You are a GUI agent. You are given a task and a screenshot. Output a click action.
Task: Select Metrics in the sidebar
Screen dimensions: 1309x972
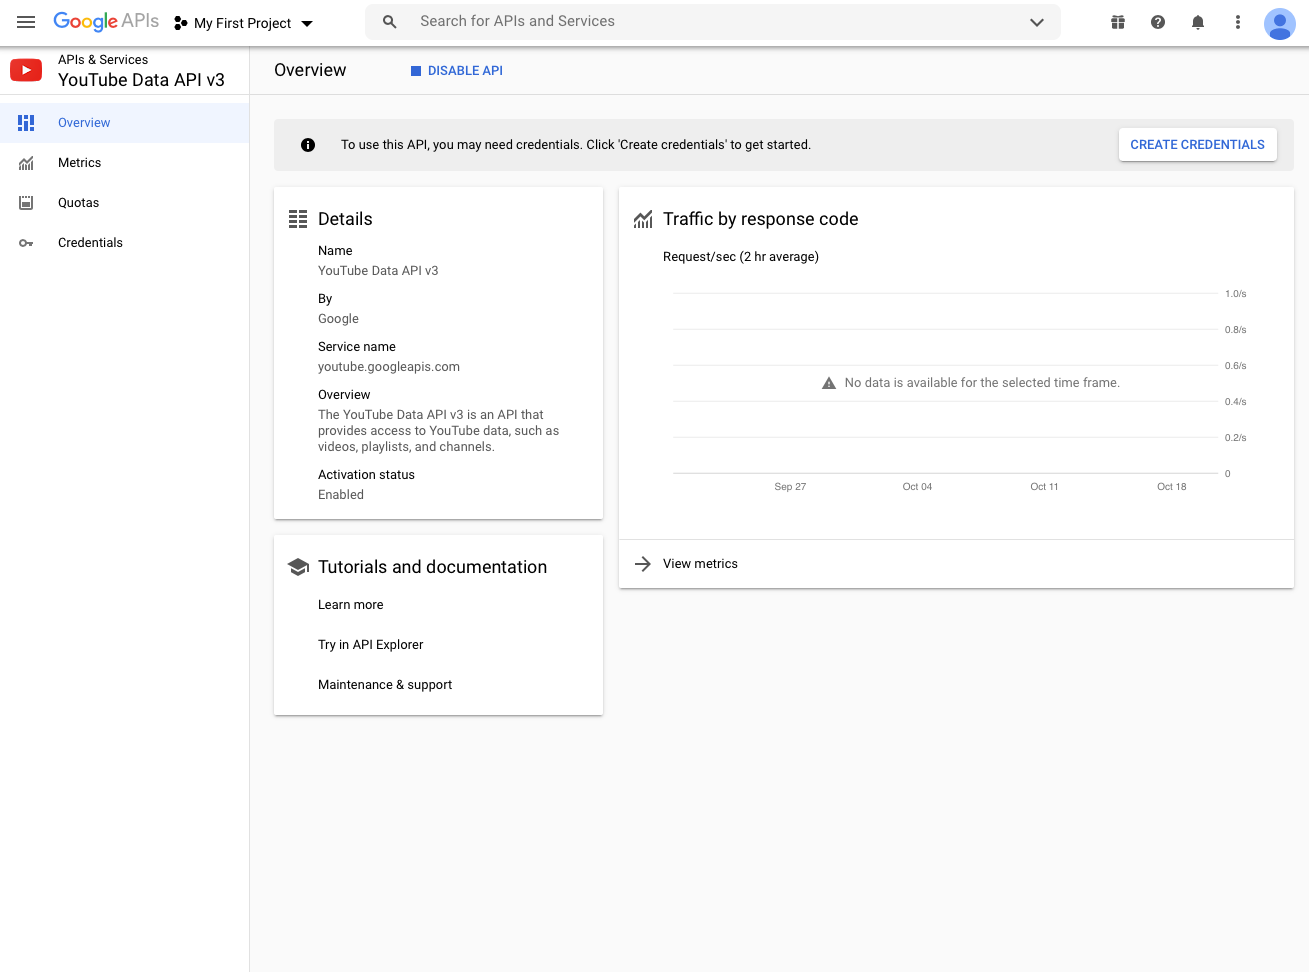[124, 163]
